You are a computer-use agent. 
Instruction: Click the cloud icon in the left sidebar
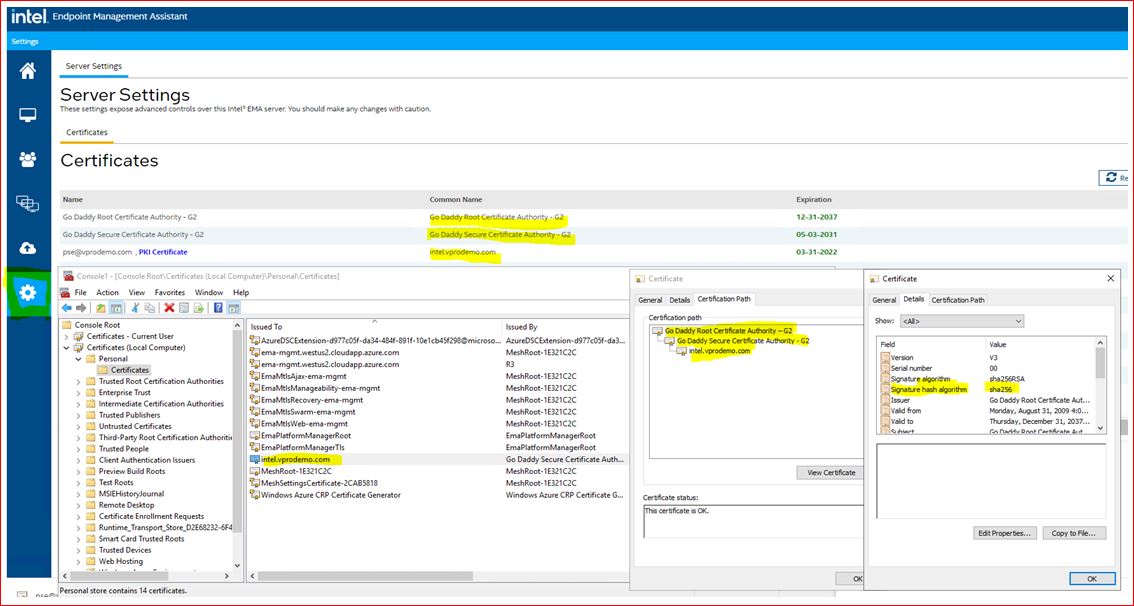[27, 250]
